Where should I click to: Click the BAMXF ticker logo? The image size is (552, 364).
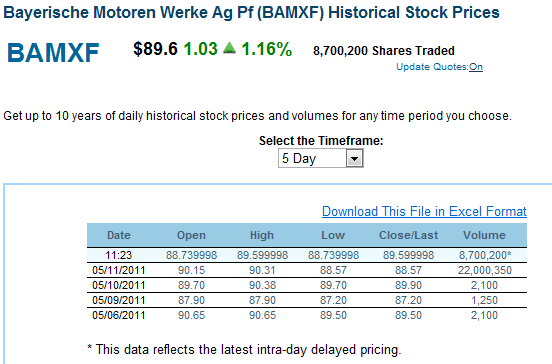(x=53, y=53)
